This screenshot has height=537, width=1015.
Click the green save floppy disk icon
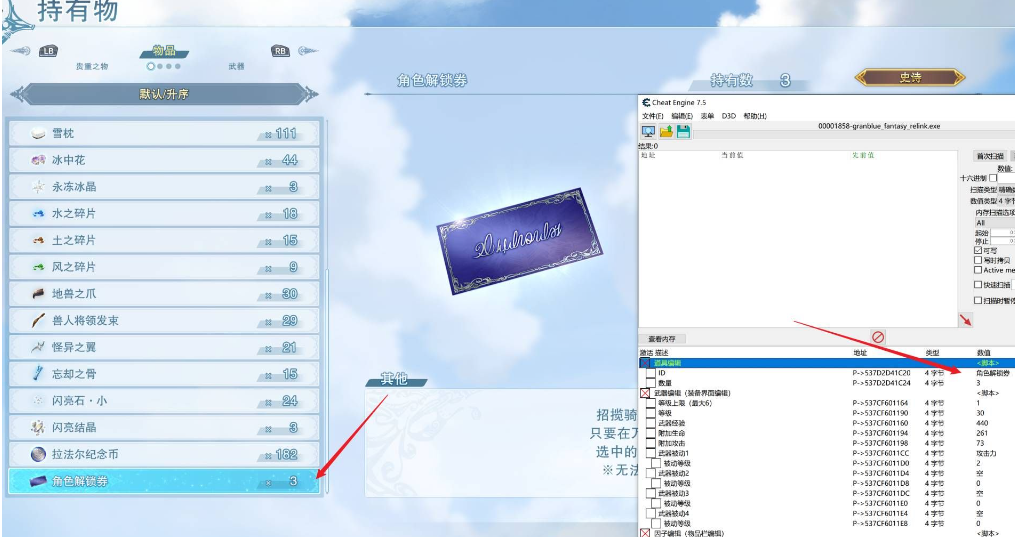tap(682, 132)
